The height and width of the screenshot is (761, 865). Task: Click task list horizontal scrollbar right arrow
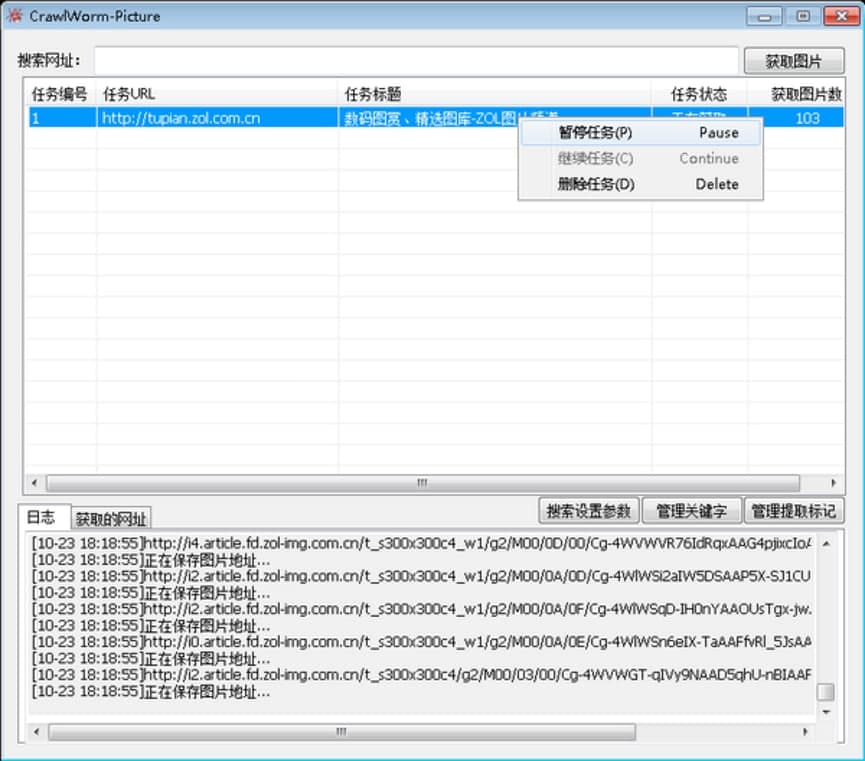833,483
